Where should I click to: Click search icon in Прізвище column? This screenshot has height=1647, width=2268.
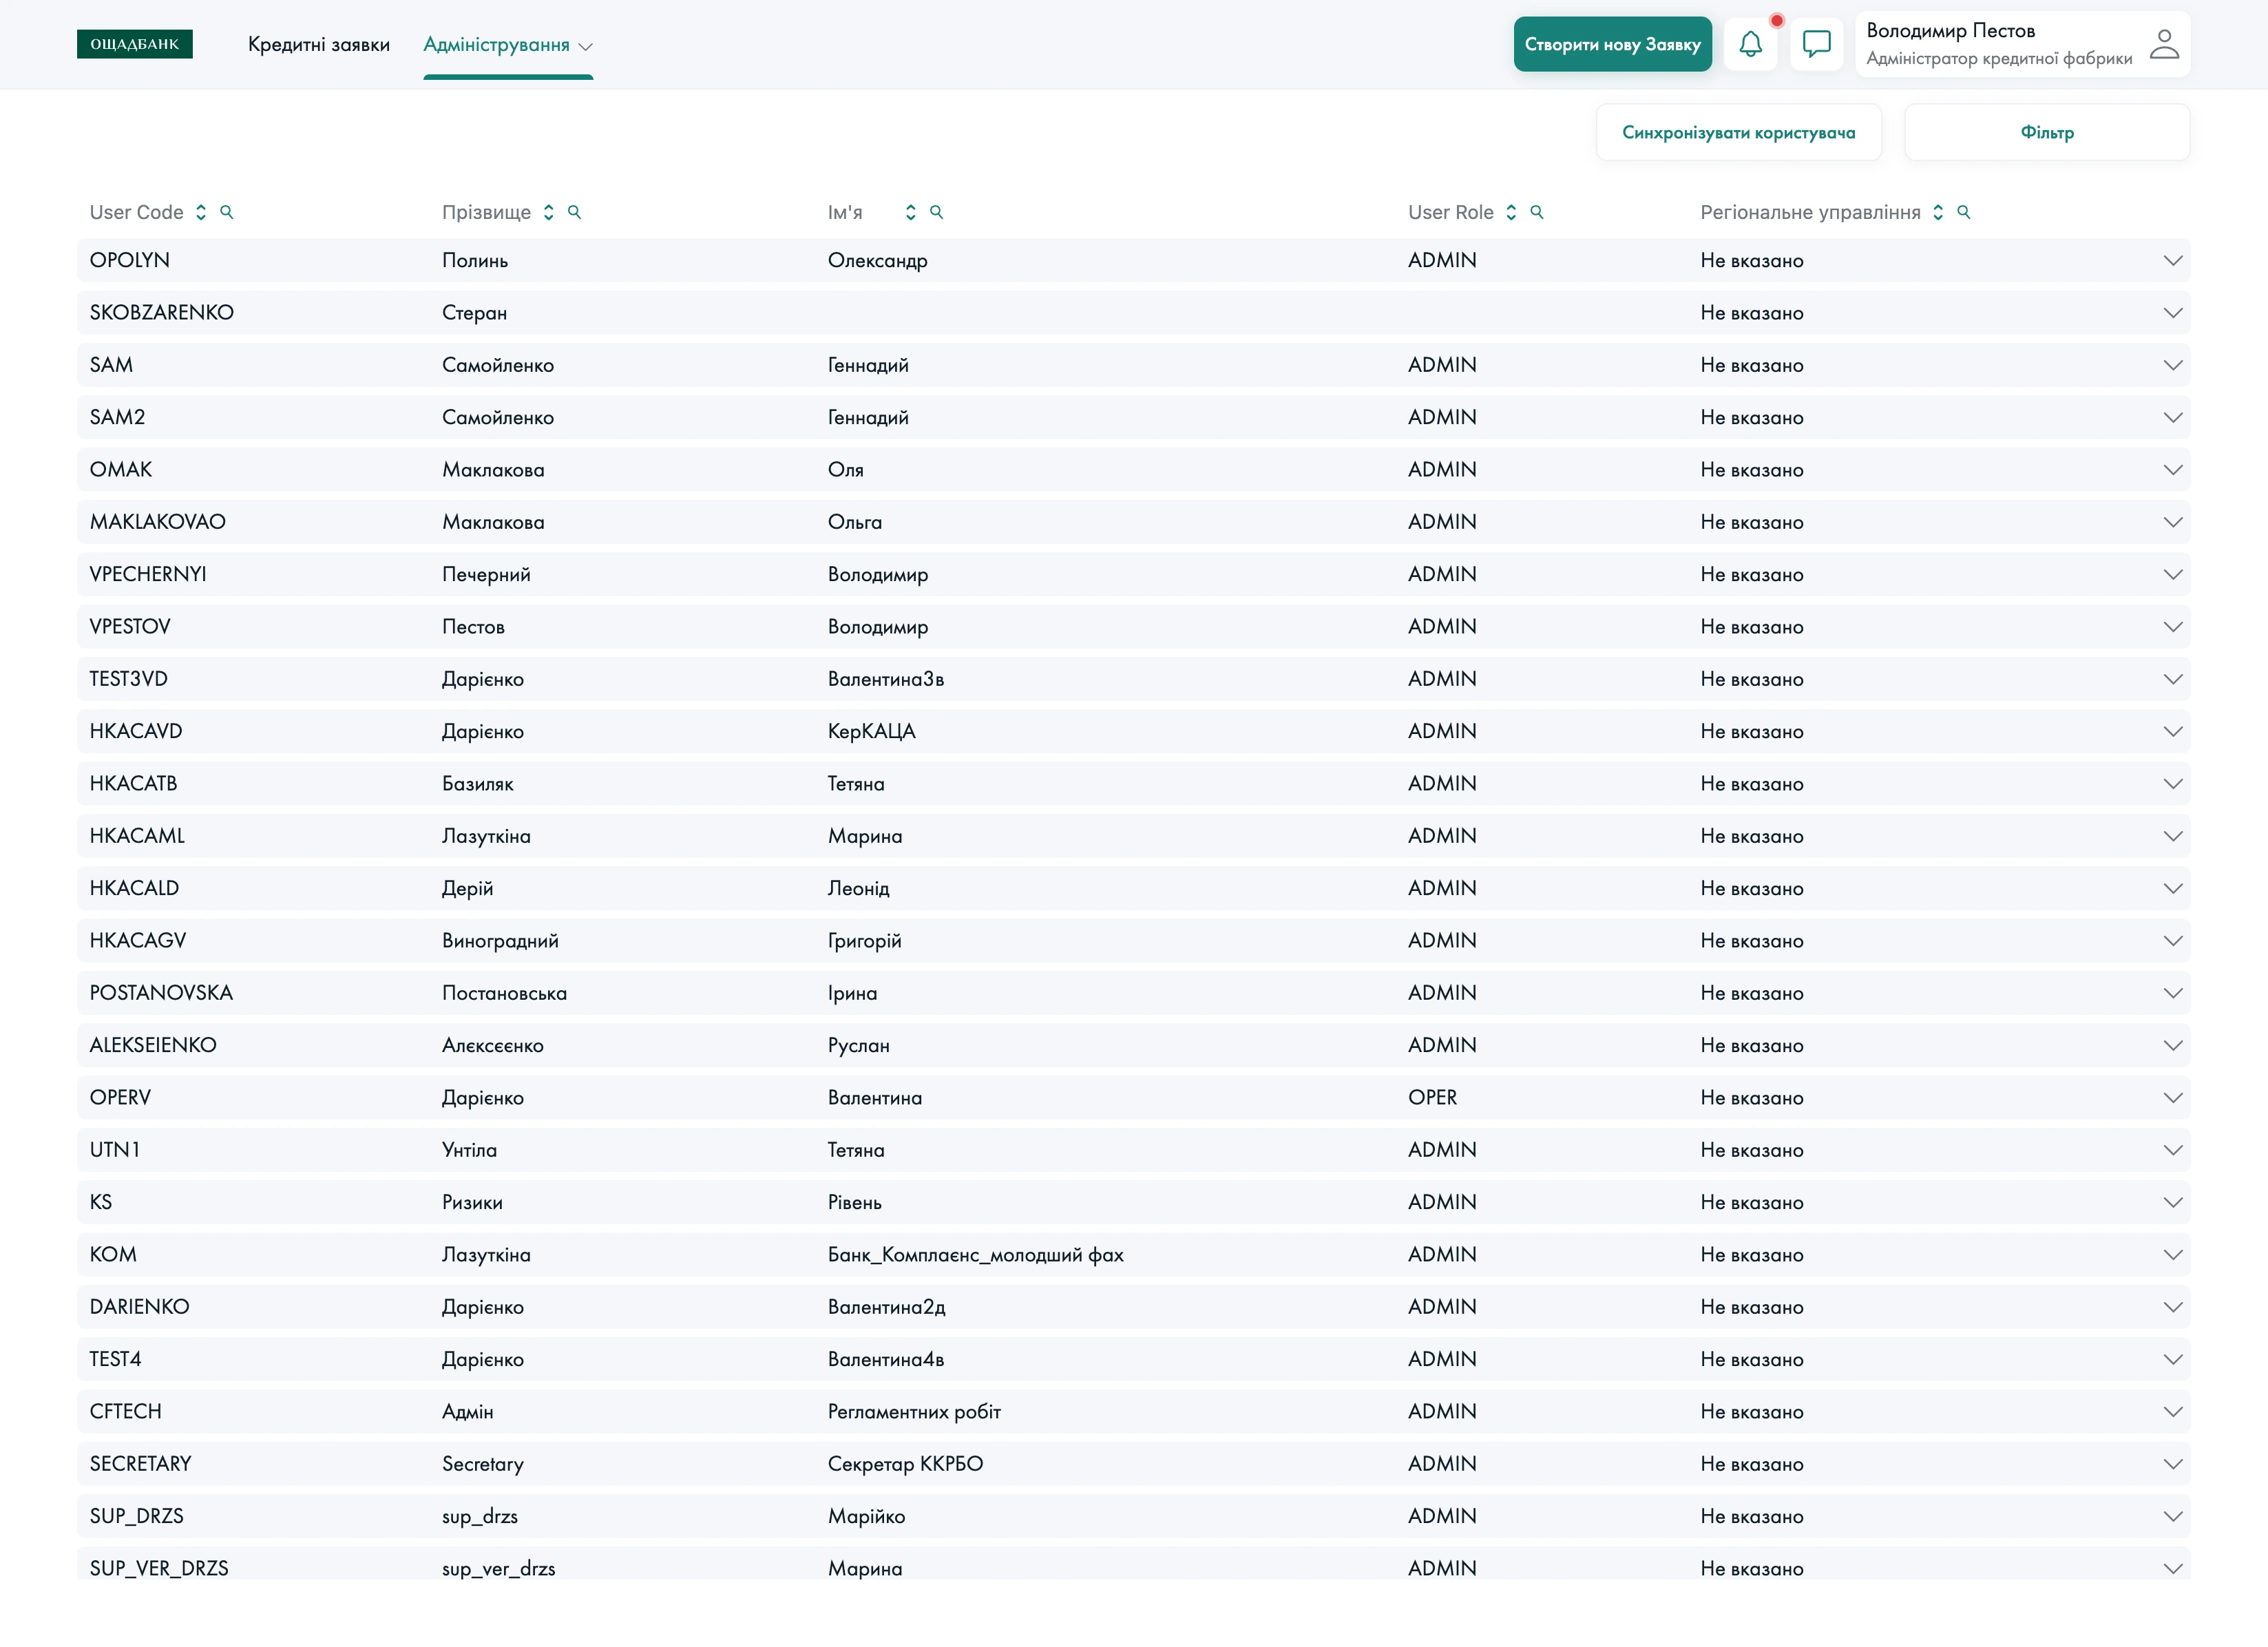[575, 212]
